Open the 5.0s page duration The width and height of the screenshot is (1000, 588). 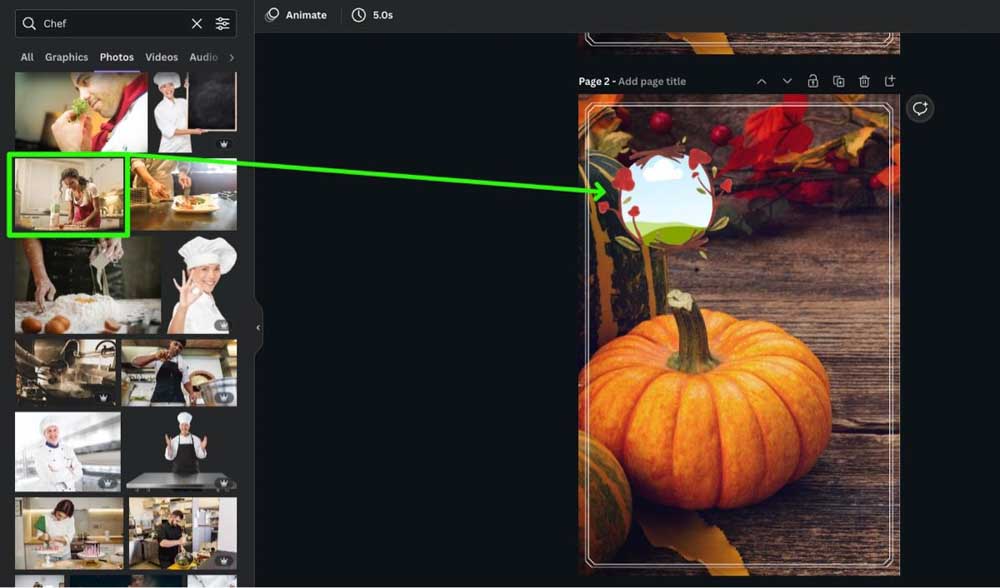pyautogui.click(x=372, y=15)
